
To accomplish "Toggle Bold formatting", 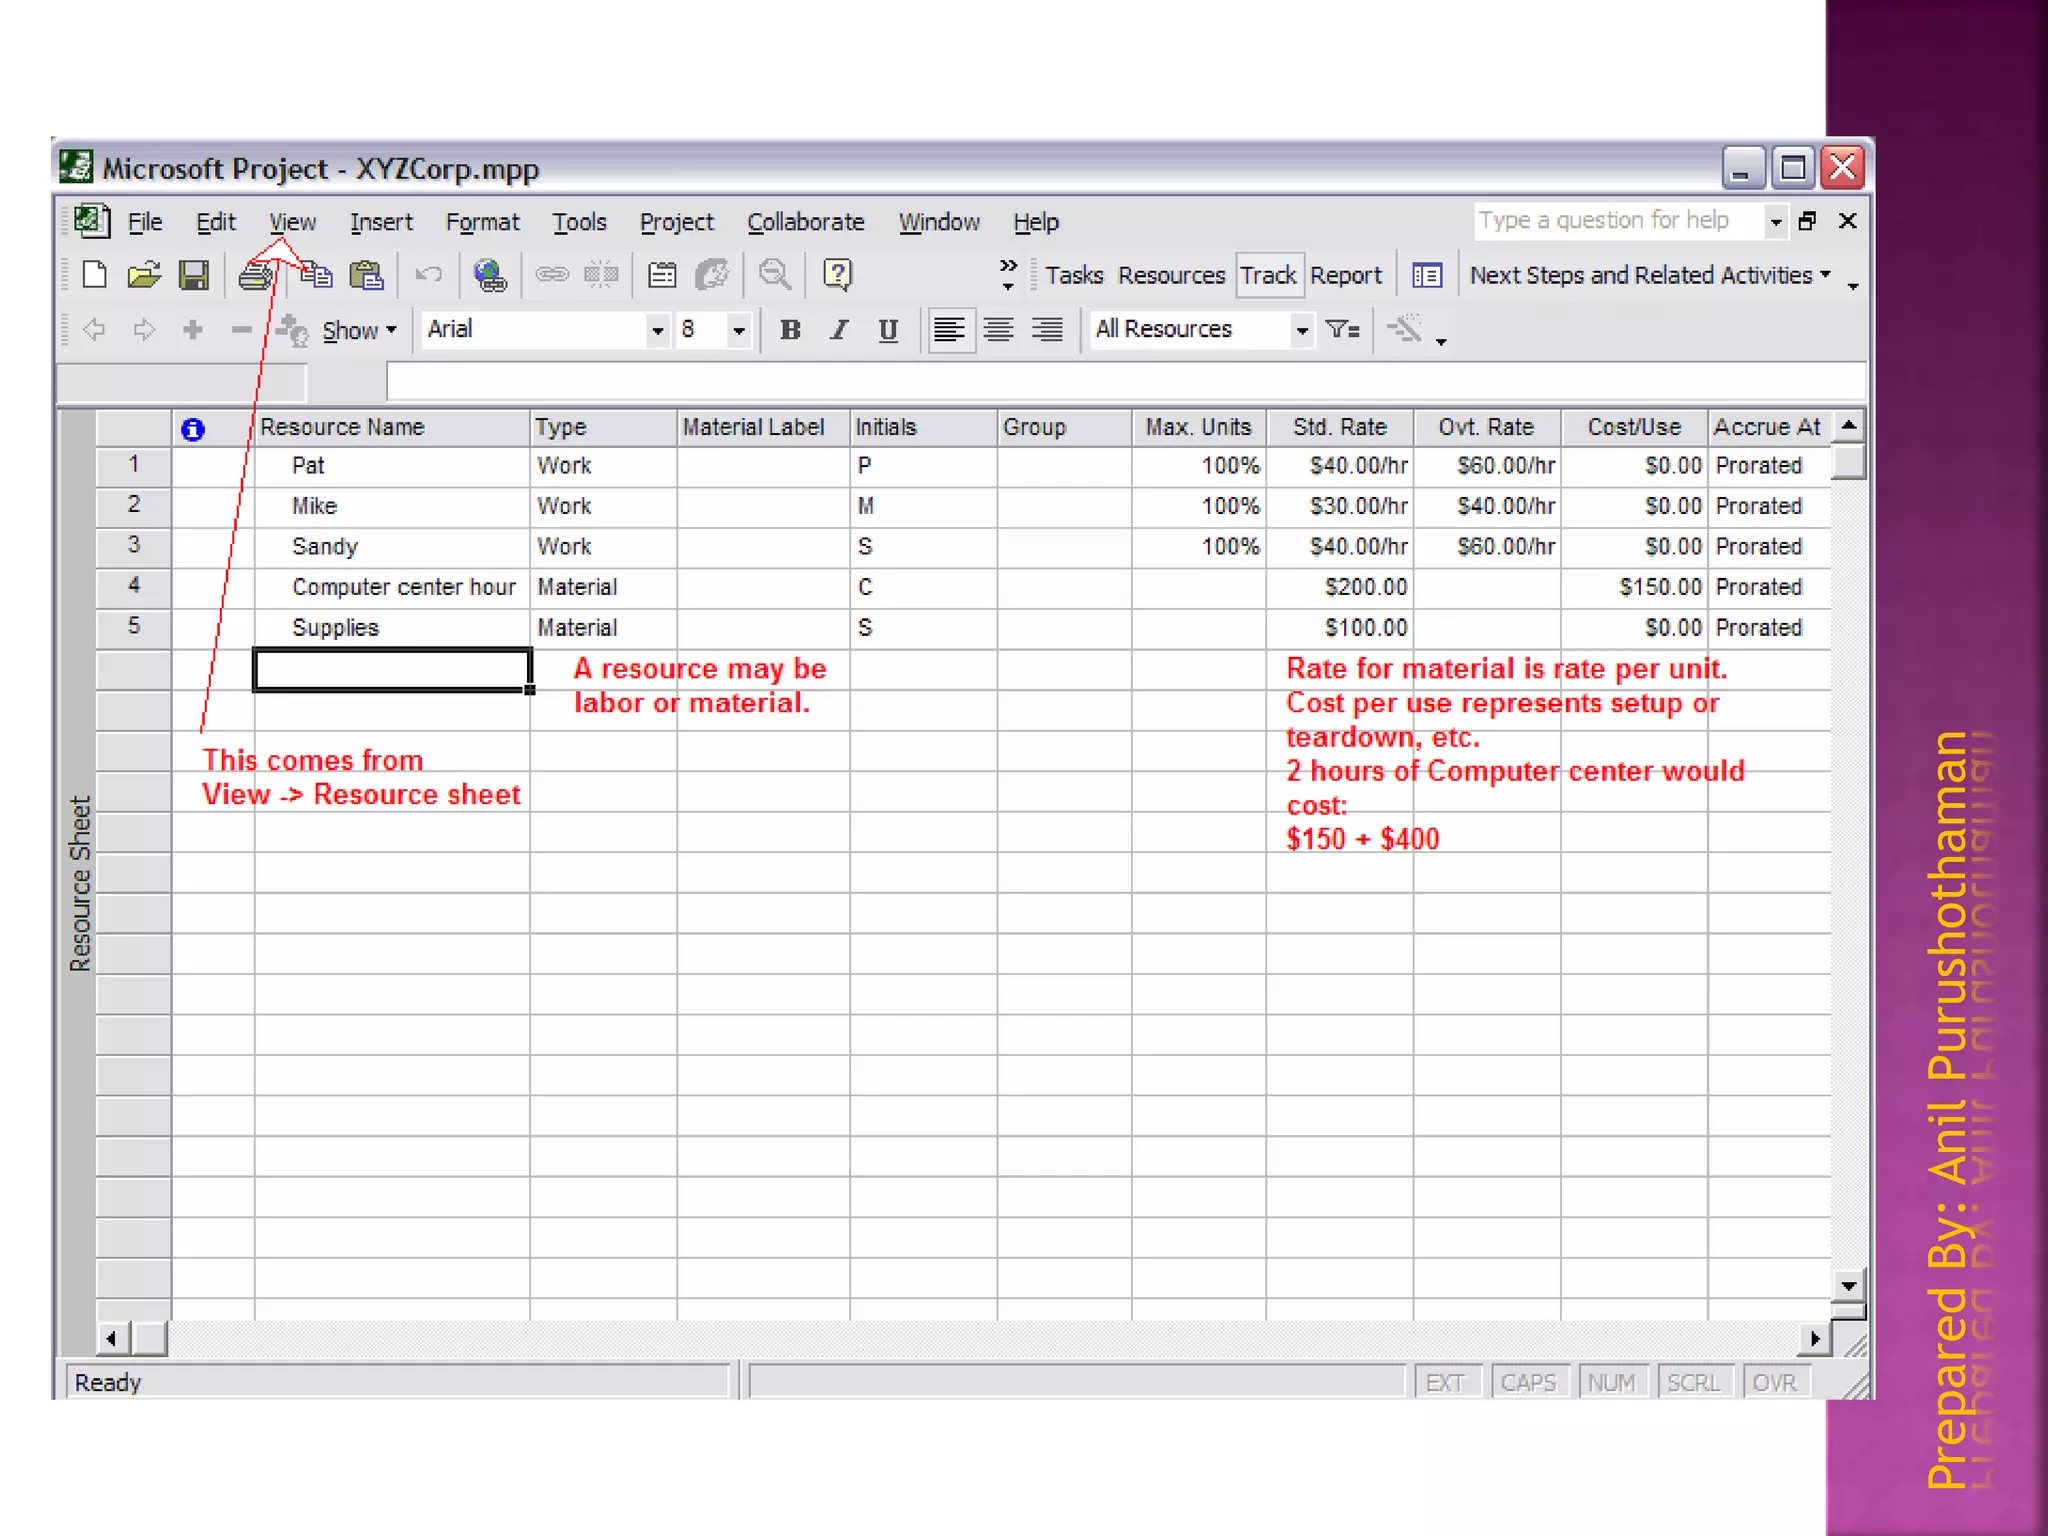I will click(x=790, y=330).
